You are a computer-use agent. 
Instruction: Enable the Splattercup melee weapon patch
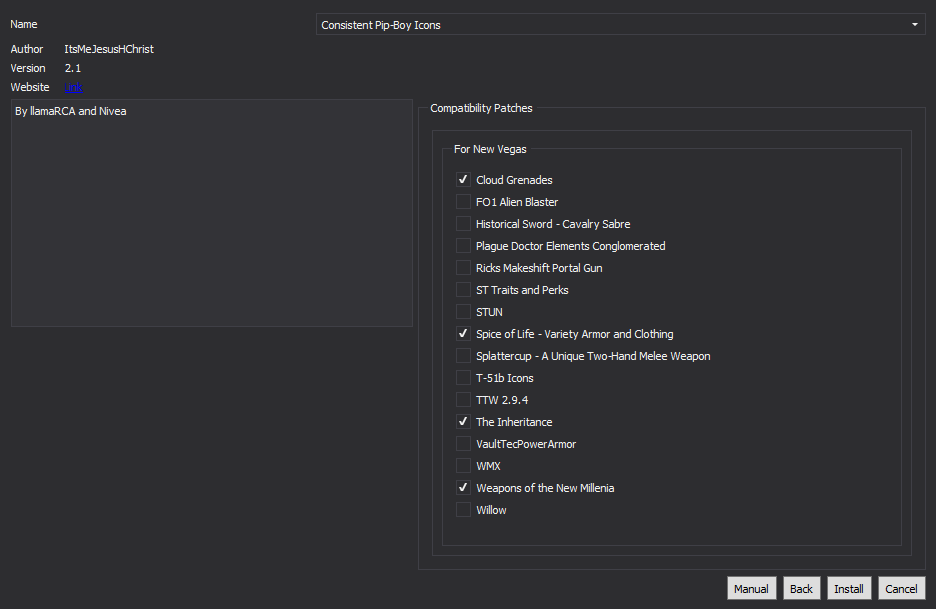coord(463,356)
